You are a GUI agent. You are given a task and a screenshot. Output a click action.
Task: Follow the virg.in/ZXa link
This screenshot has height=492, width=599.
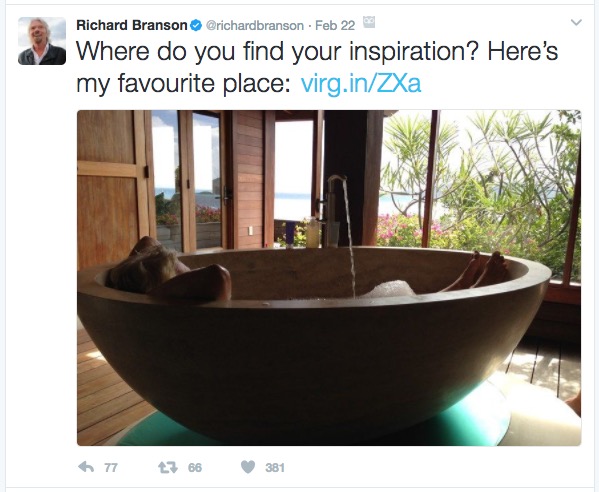tap(361, 84)
